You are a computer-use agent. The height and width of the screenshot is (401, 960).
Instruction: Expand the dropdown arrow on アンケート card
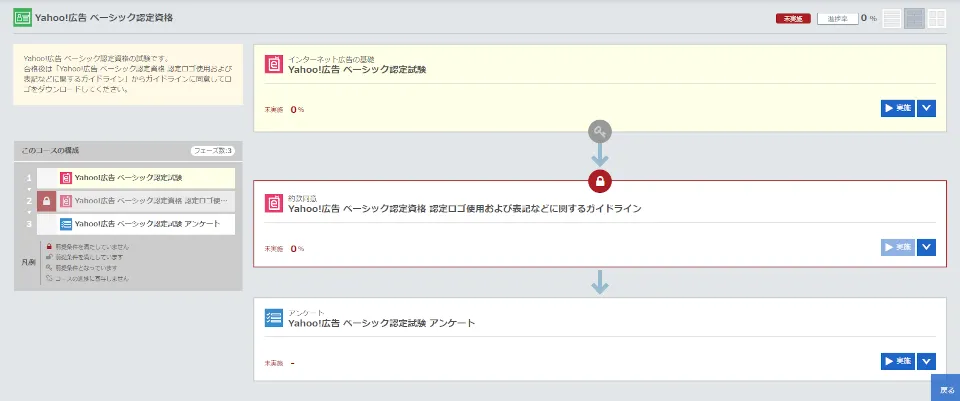[x=926, y=361]
